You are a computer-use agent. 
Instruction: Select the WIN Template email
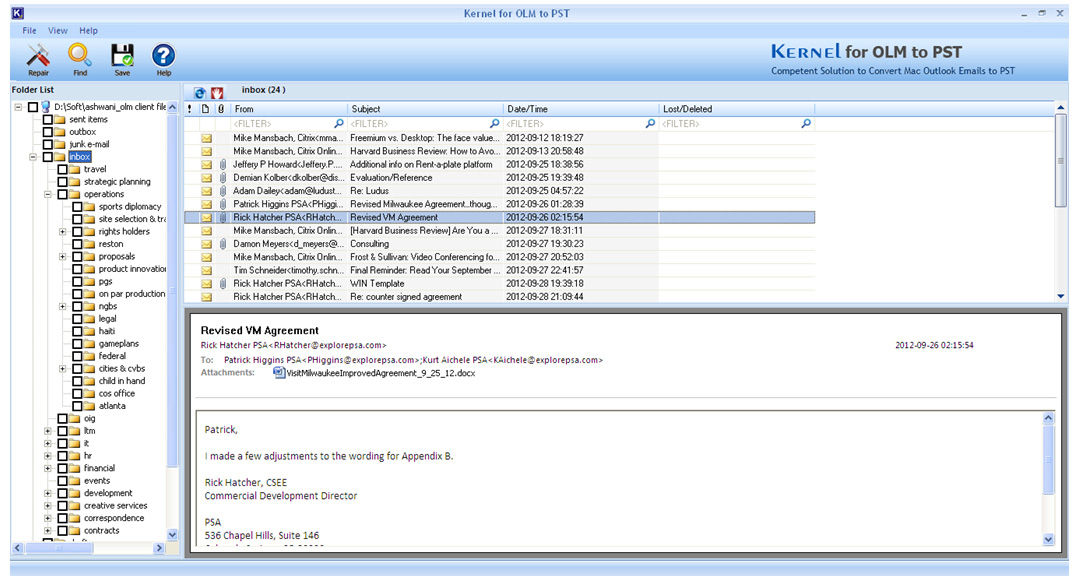tap(500, 284)
